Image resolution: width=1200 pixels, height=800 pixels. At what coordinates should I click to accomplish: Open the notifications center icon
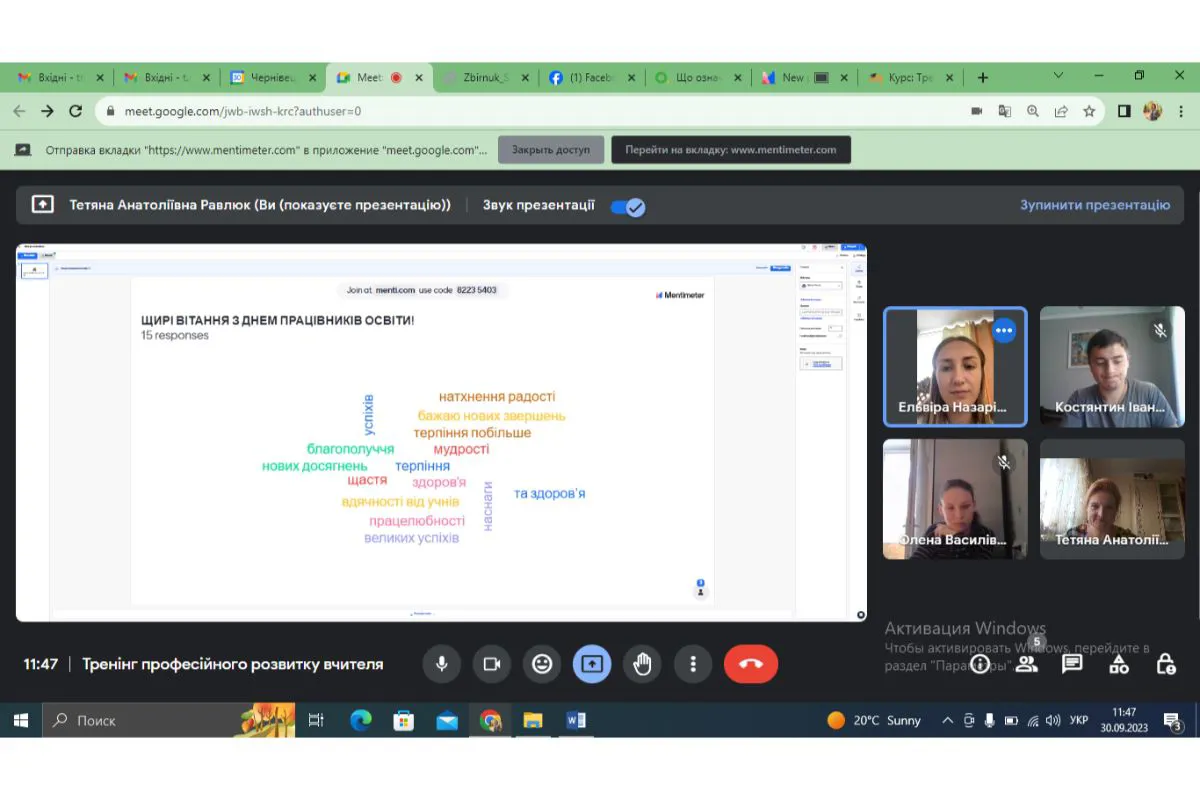pyautogui.click(x=1173, y=721)
